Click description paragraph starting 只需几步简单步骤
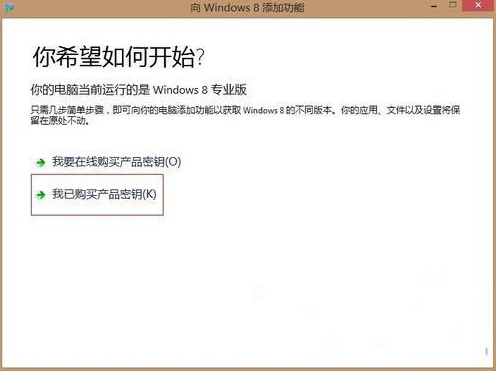The height and width of the screenshot is (372, 496). (245, 115)
